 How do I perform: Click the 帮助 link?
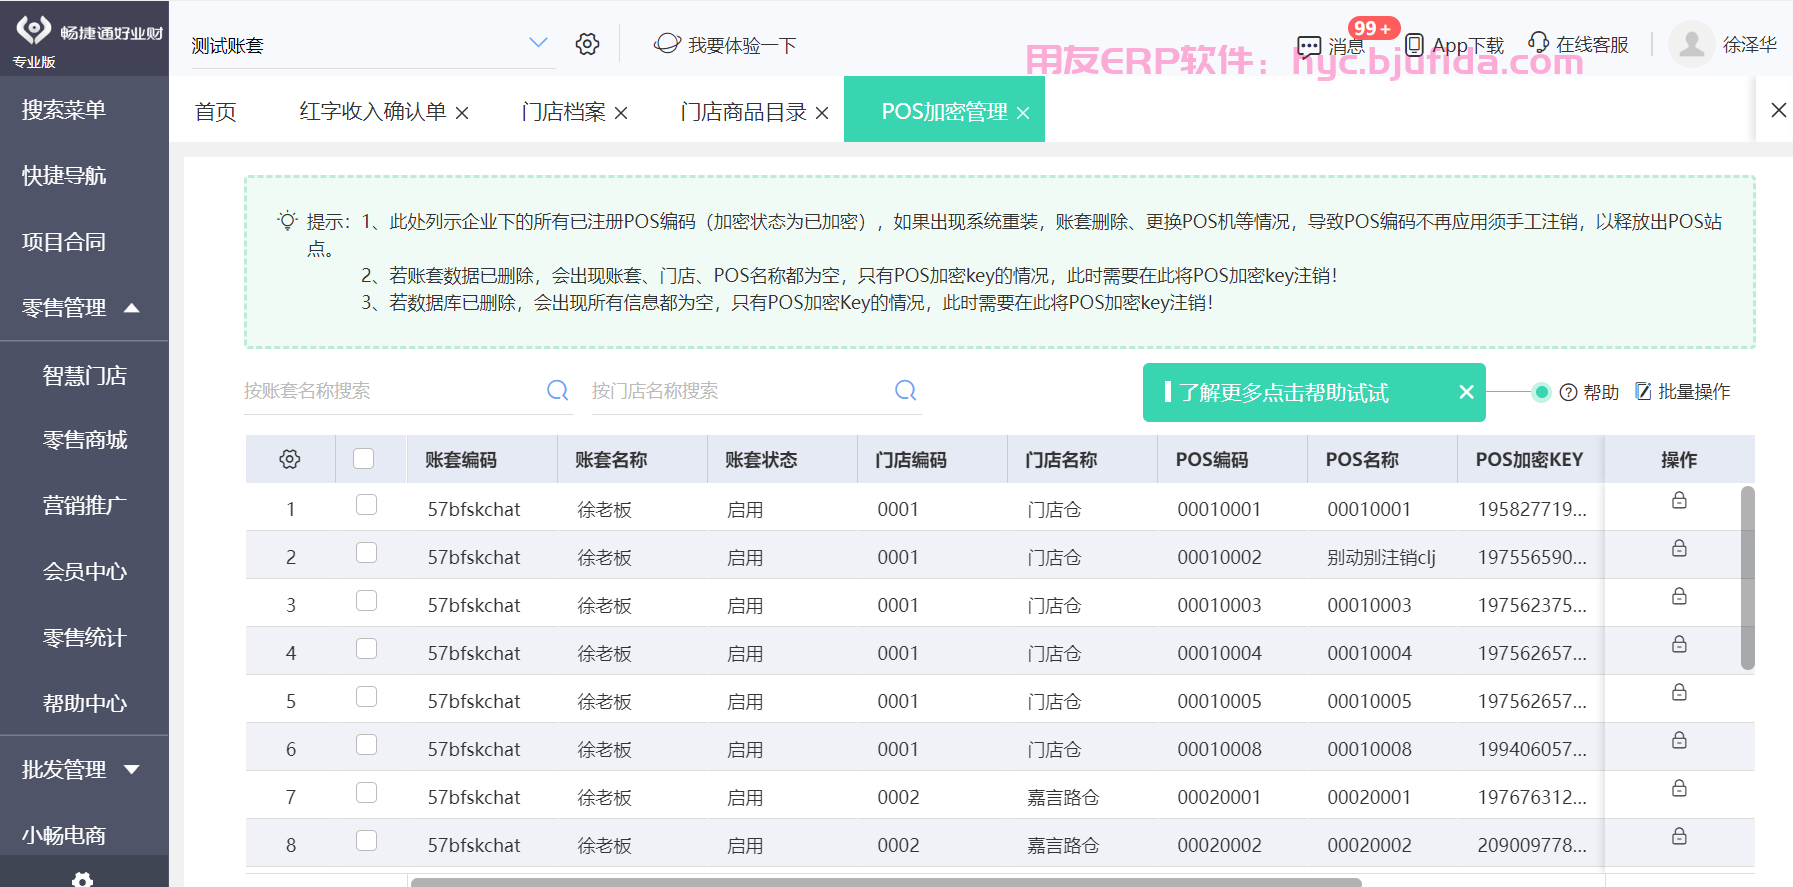click(x=1589, y=392)
